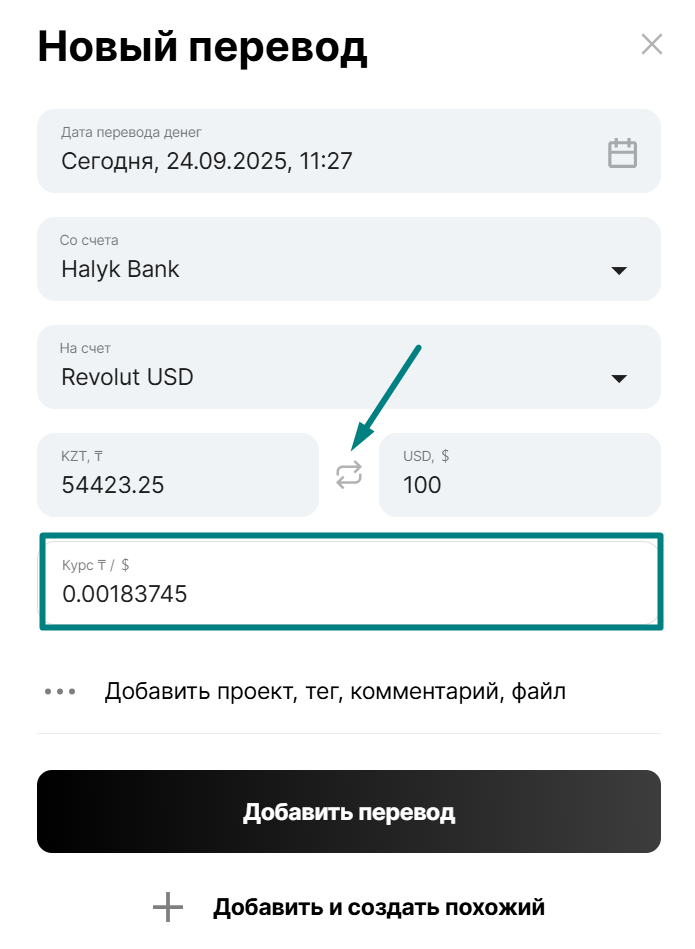Expand the Halyk Bank account dropdown arrow
The width and height of the screenshot is (695, 949).
pyautogui.click(x=619, y=271)
